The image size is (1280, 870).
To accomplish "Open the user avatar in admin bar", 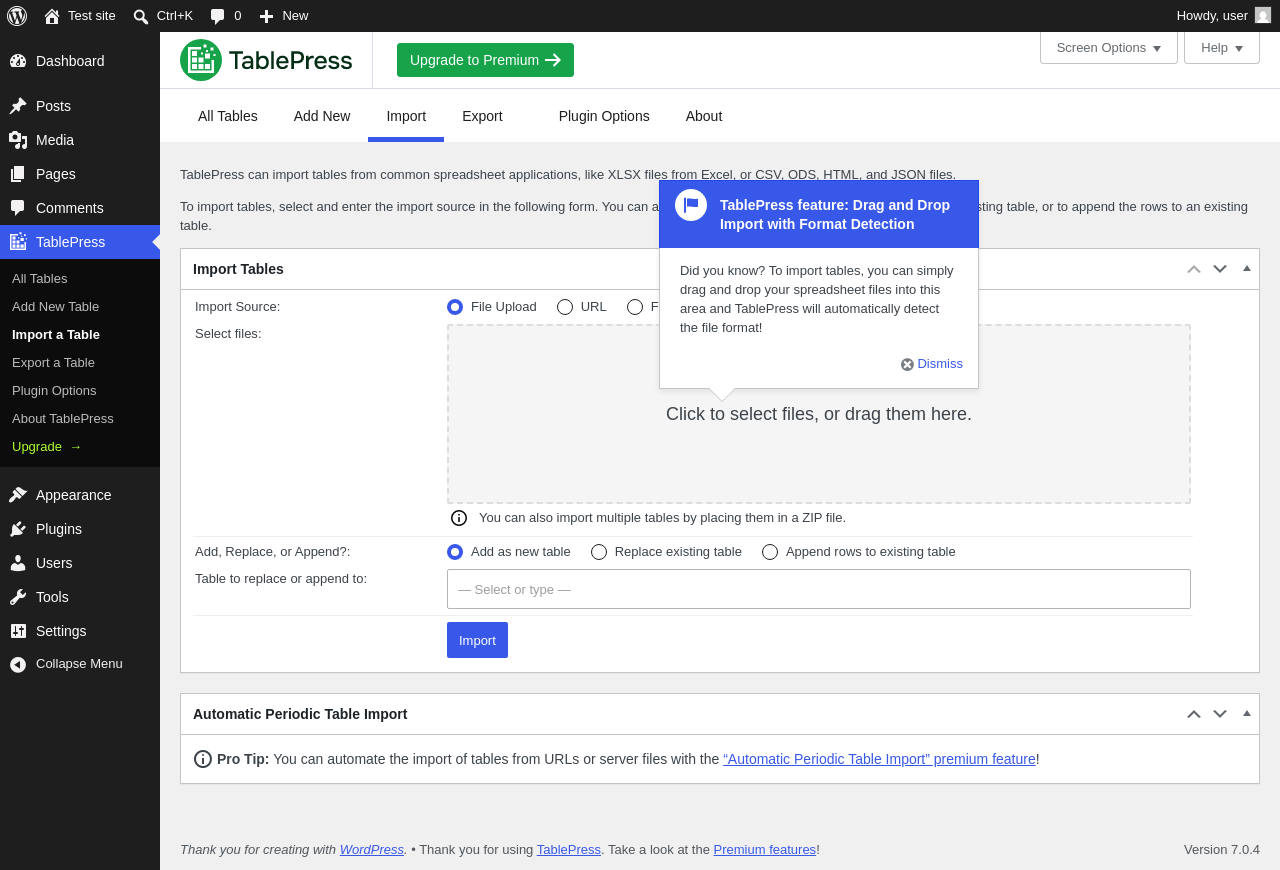I will coord(1263,15).
